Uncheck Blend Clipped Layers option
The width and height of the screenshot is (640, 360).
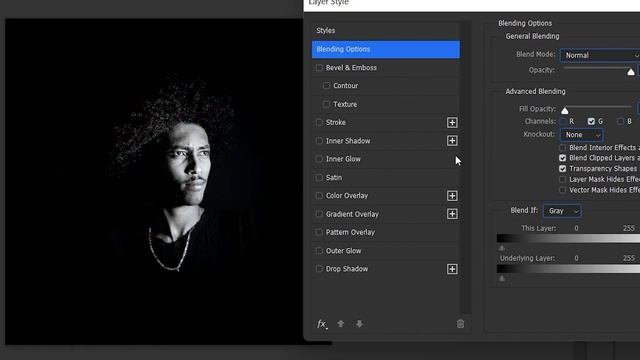(x=562, y=158)
